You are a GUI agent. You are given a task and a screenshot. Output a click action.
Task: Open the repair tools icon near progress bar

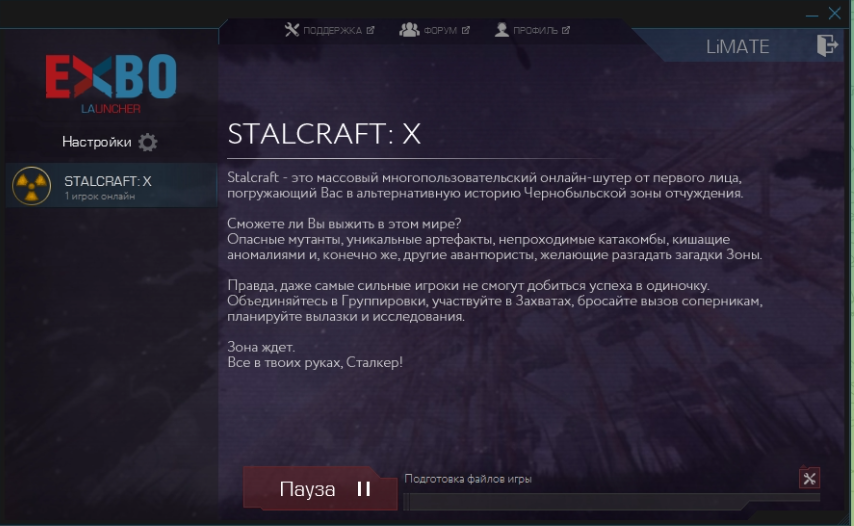[809, 479]
